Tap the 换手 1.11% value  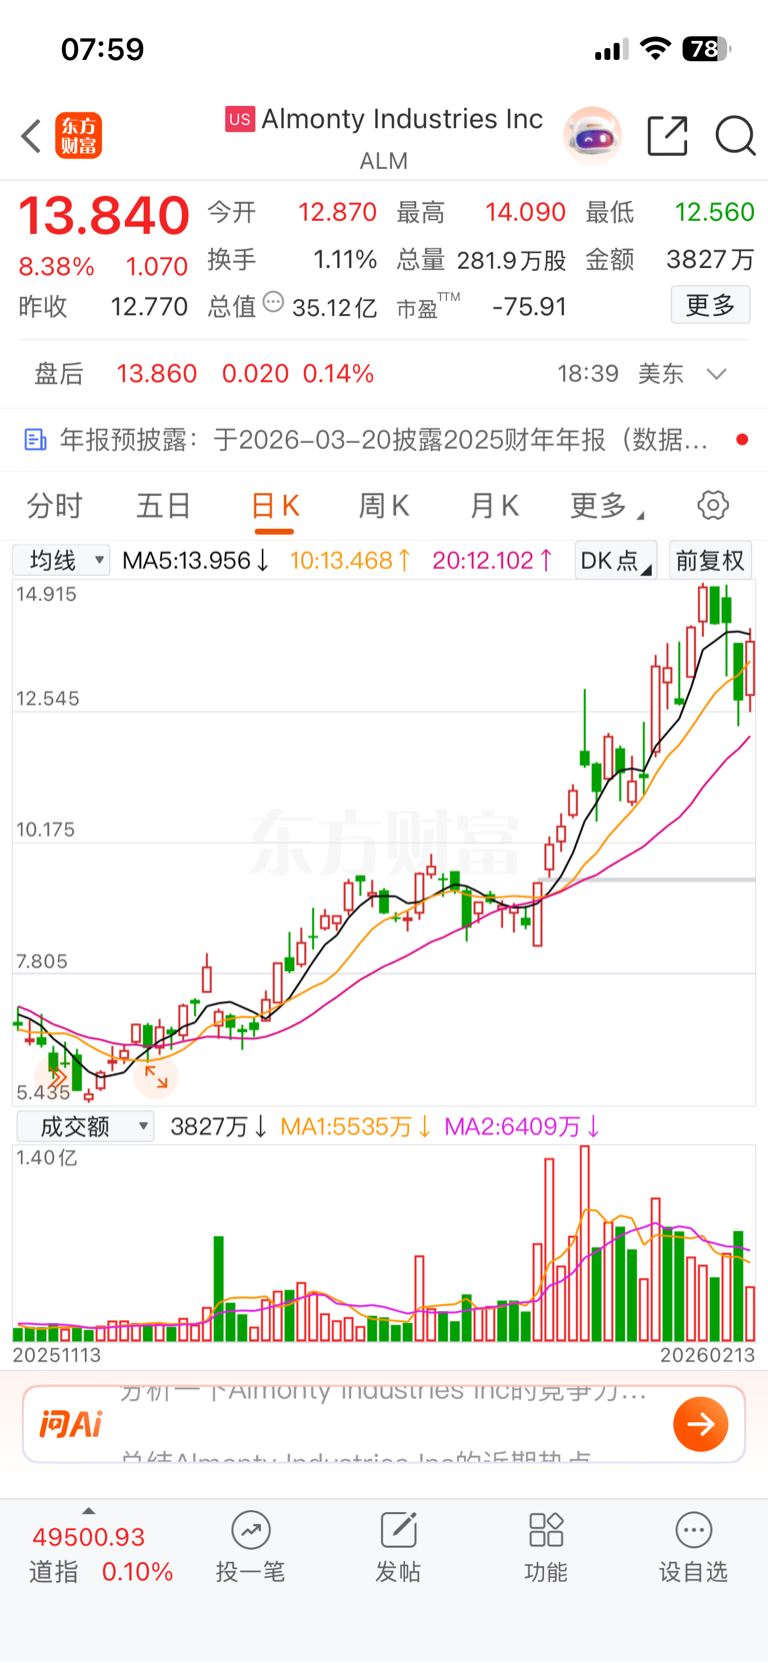pos(345,260)
